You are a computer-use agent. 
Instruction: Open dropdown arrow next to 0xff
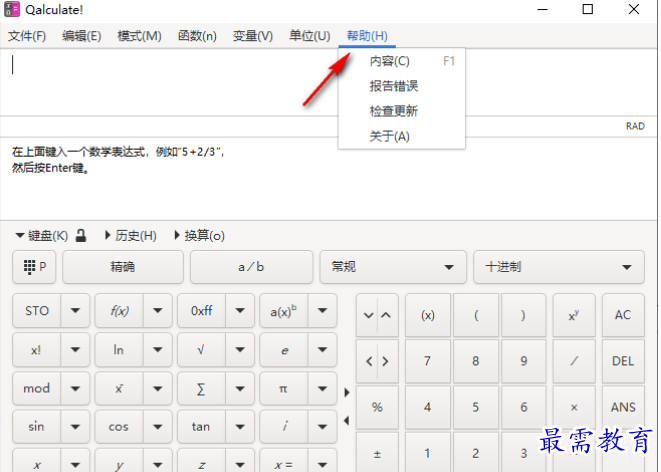point(240,311)
